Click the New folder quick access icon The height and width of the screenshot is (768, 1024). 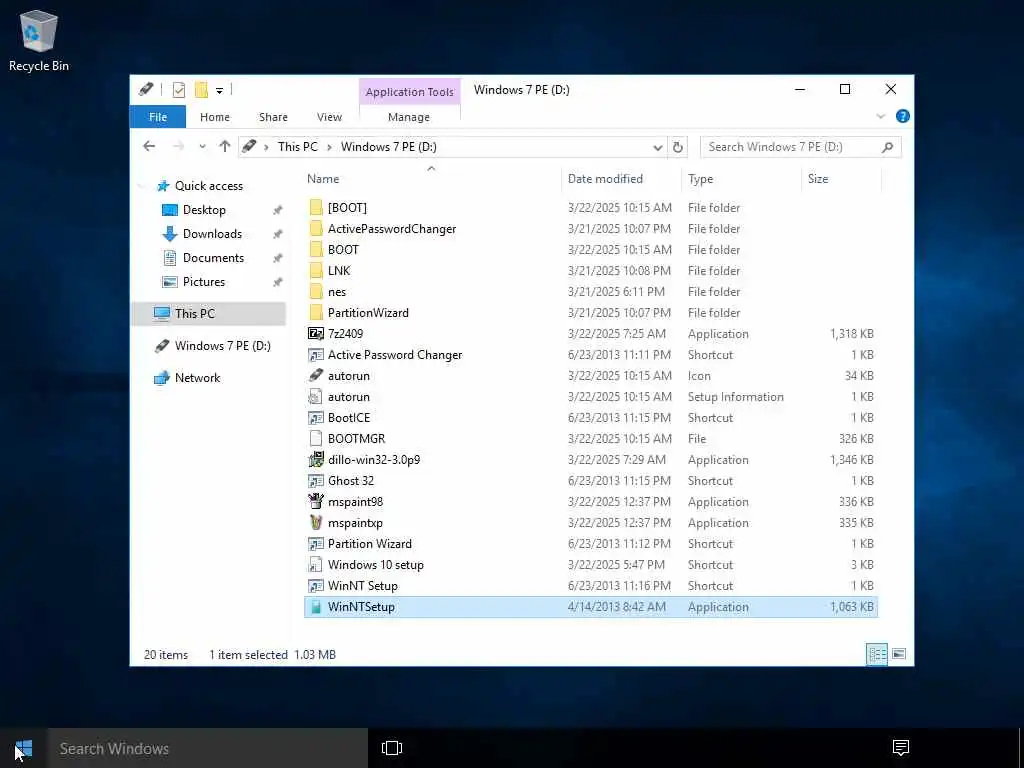coord(201,89)
